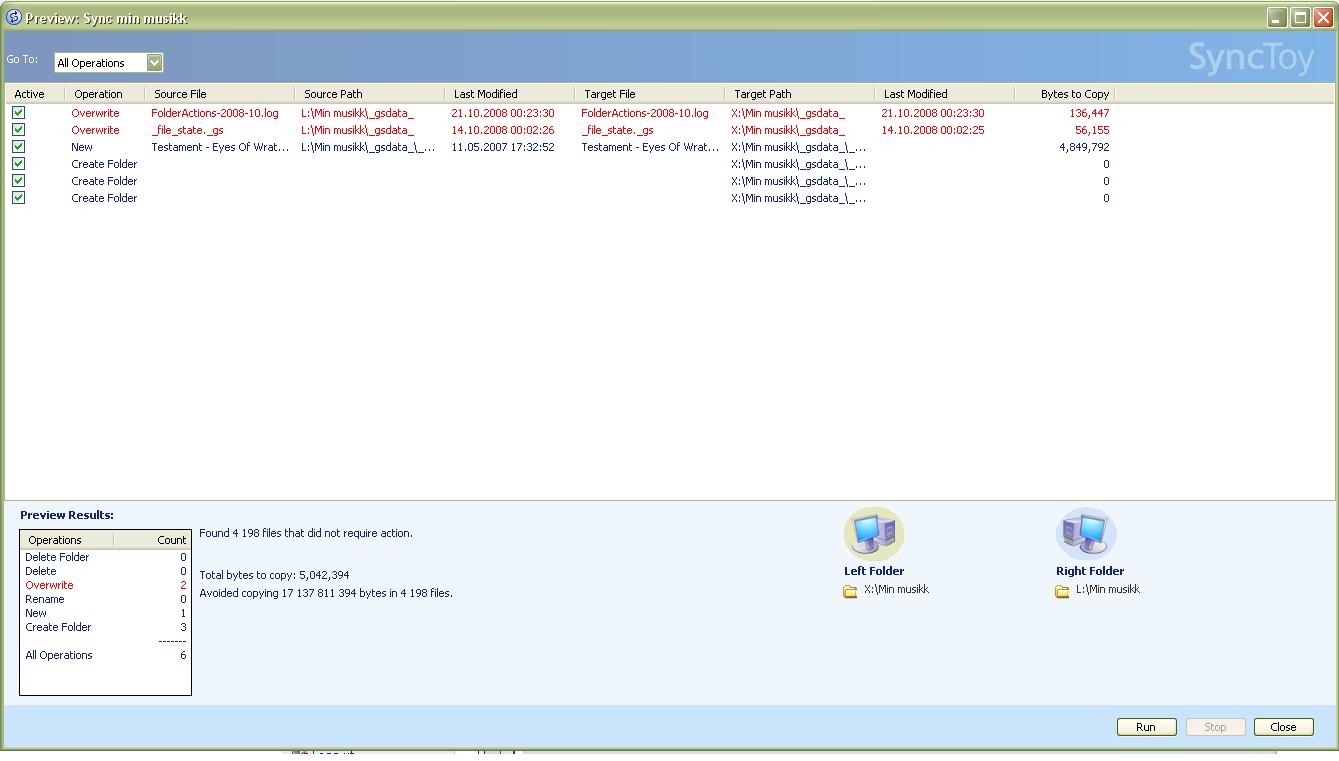This screenshot has height=761, width=1339.
Task: Click the Right Folder computer icon
Action: pos(1086,534)
